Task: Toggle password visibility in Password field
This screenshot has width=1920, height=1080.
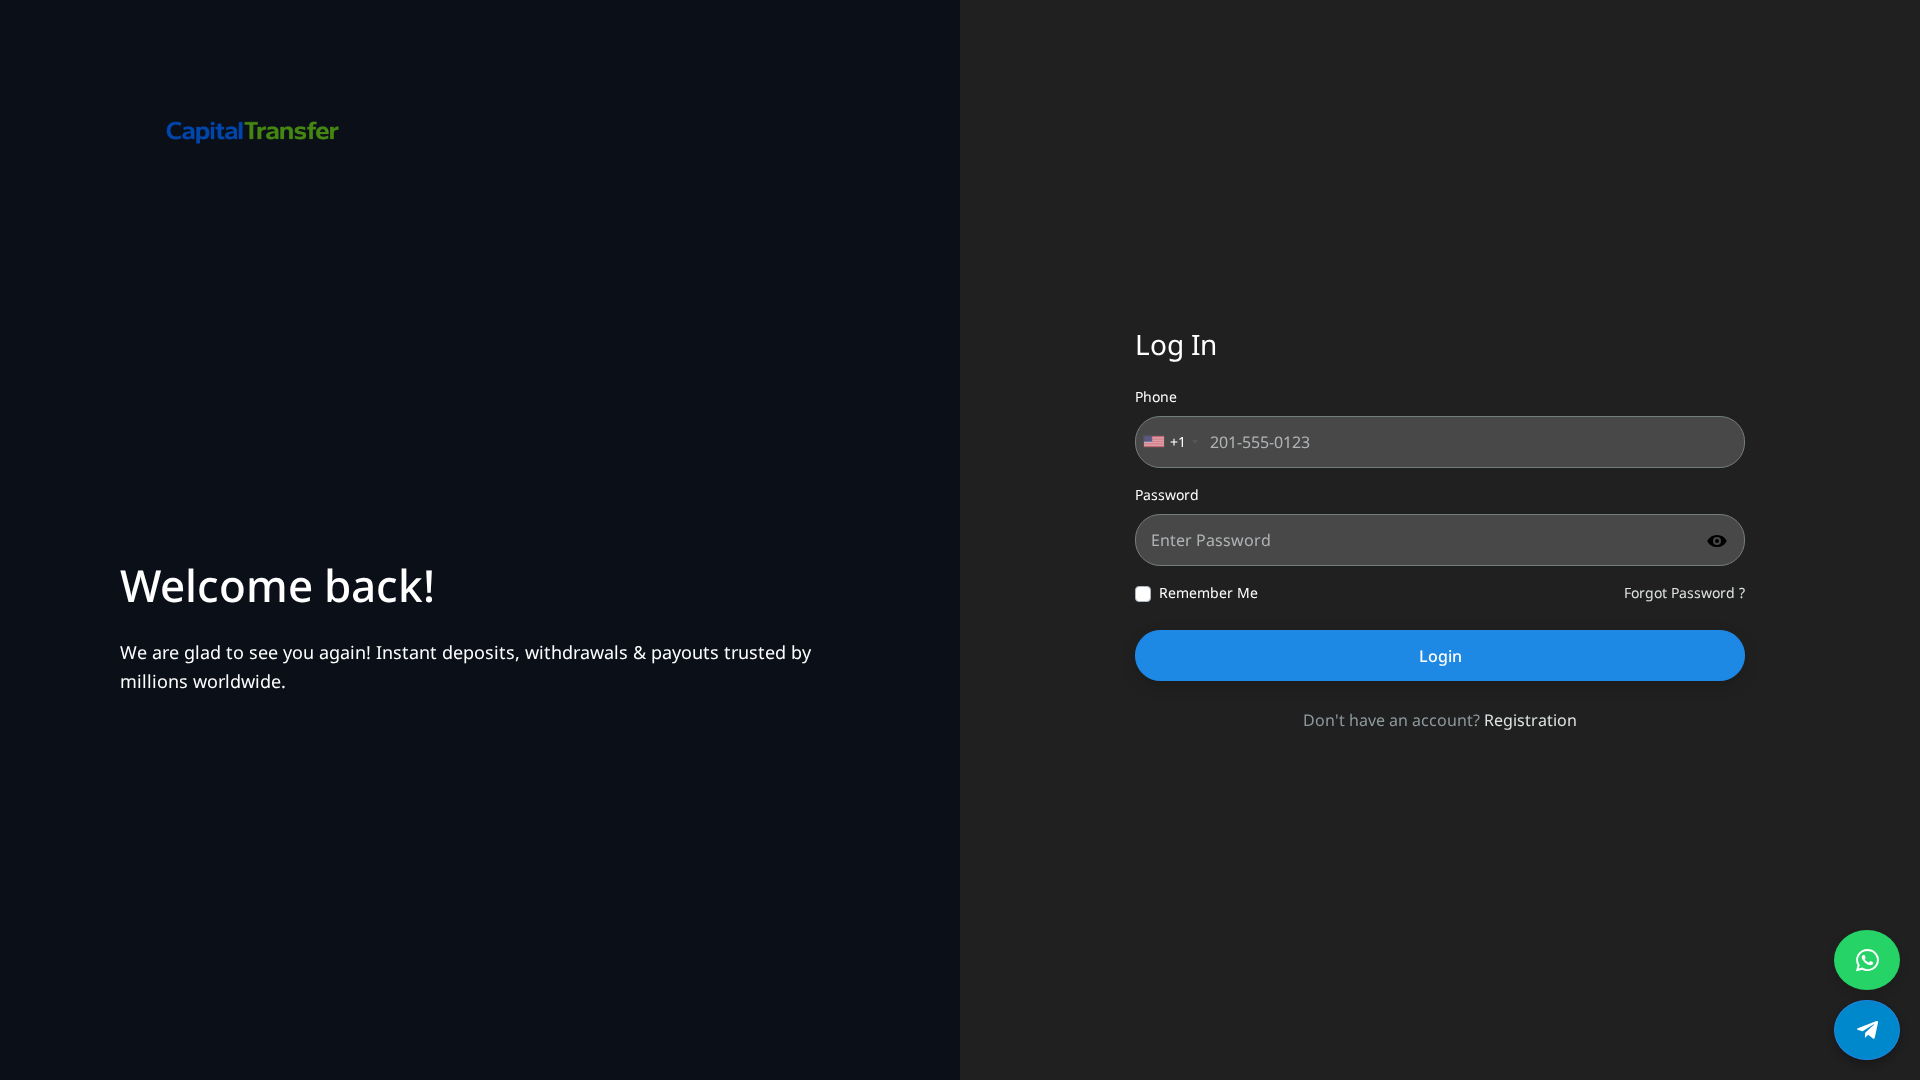Action: pyautogui.click(x=1716, y=540)
